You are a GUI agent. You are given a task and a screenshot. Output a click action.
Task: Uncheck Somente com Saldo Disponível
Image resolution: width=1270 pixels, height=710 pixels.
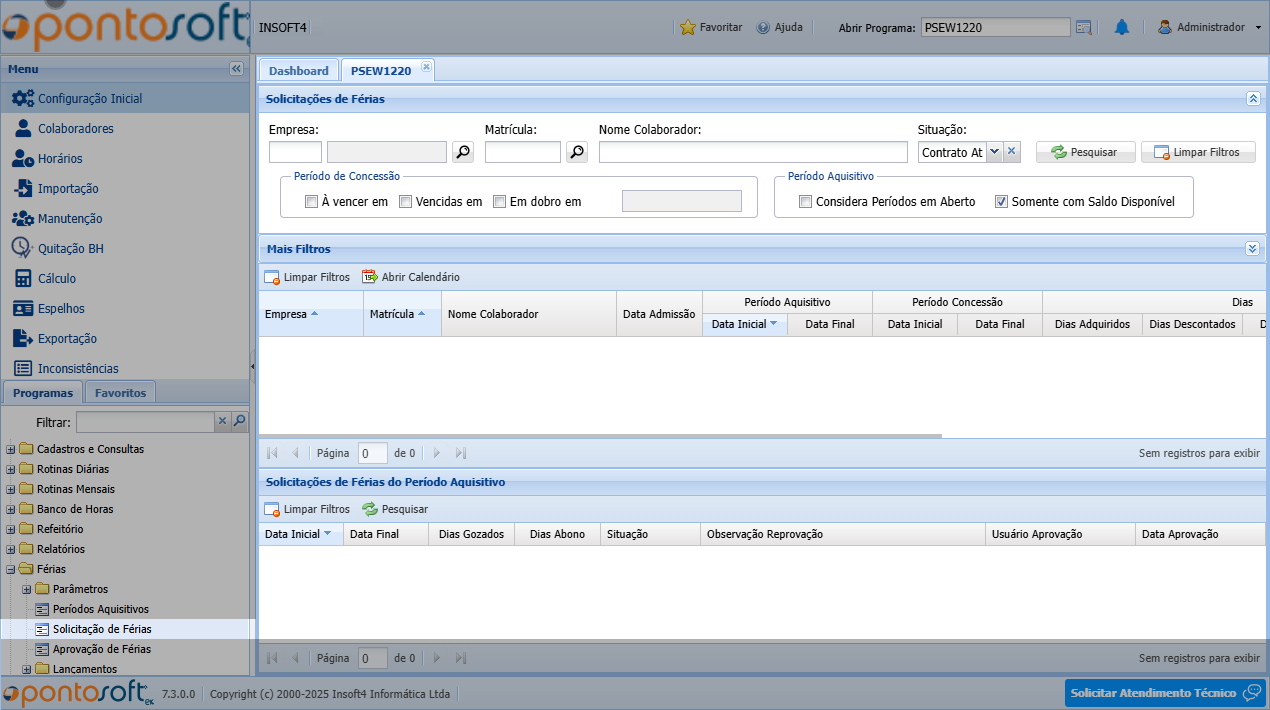(1002, 202)
